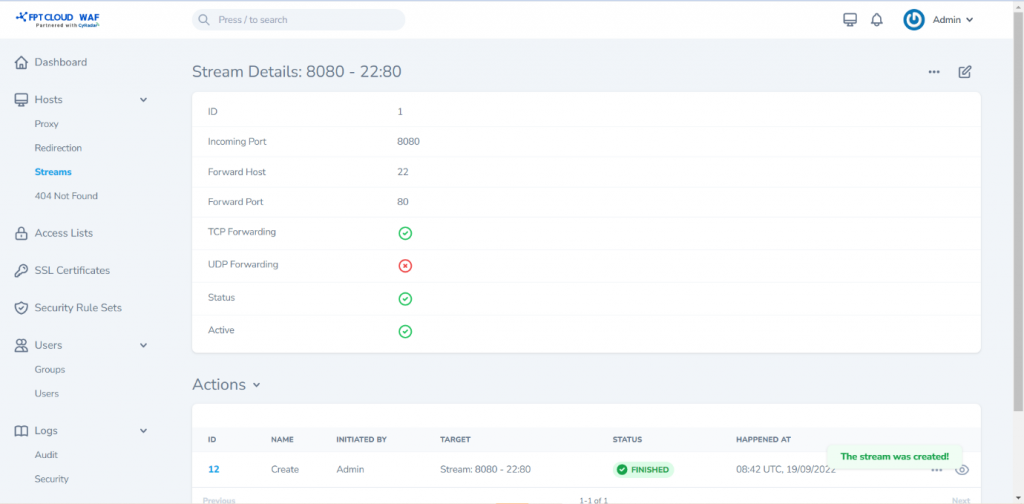Click the Access Lists lock icon

(21, 233)
